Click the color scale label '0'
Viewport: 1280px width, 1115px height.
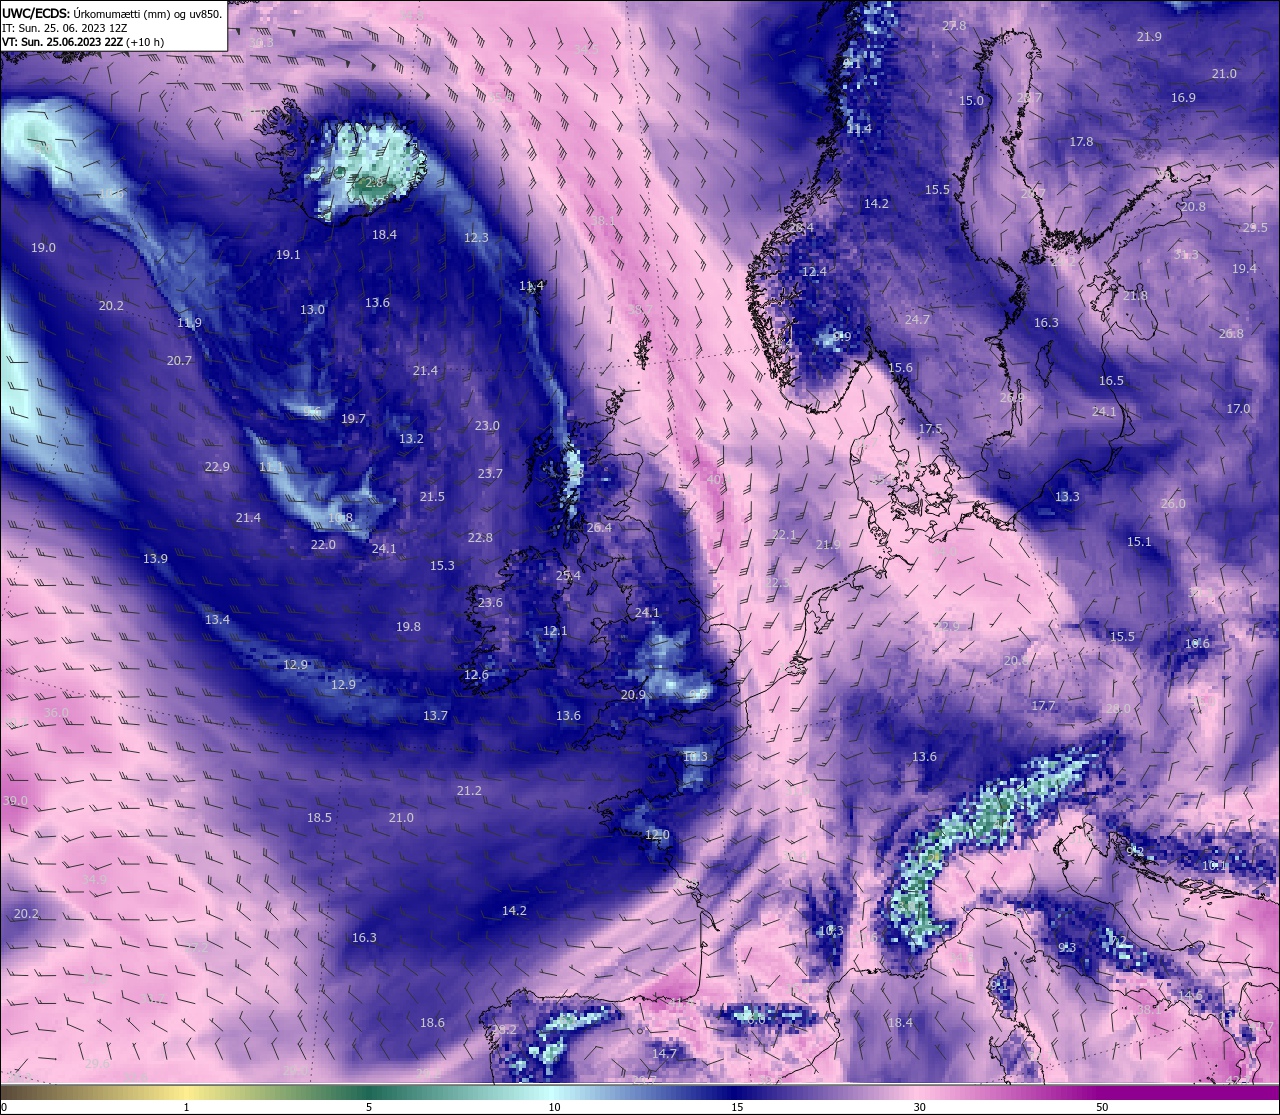[x=4, y=1107]
